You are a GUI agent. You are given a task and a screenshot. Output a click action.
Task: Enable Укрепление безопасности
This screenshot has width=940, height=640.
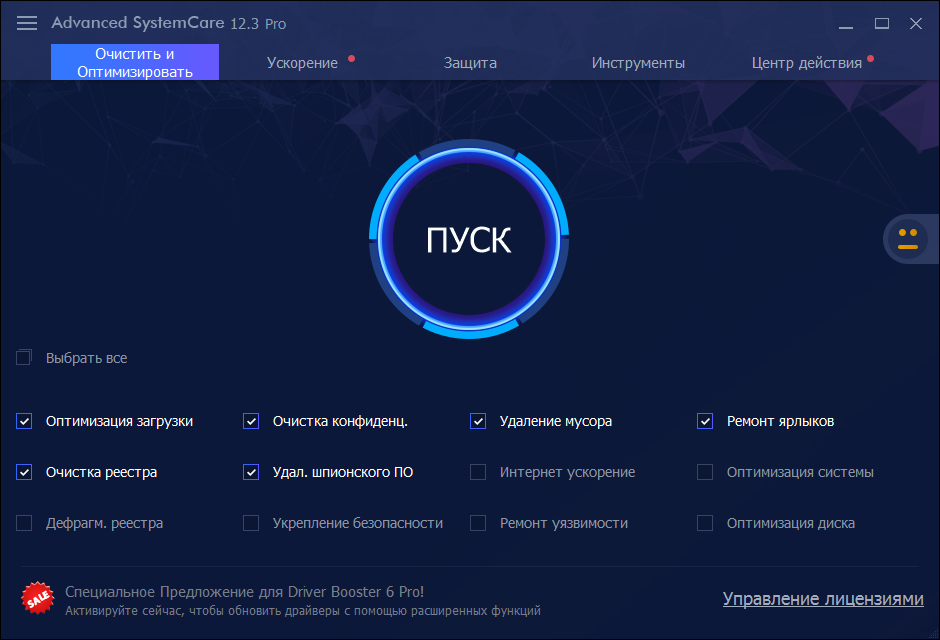tap(250, 522)
